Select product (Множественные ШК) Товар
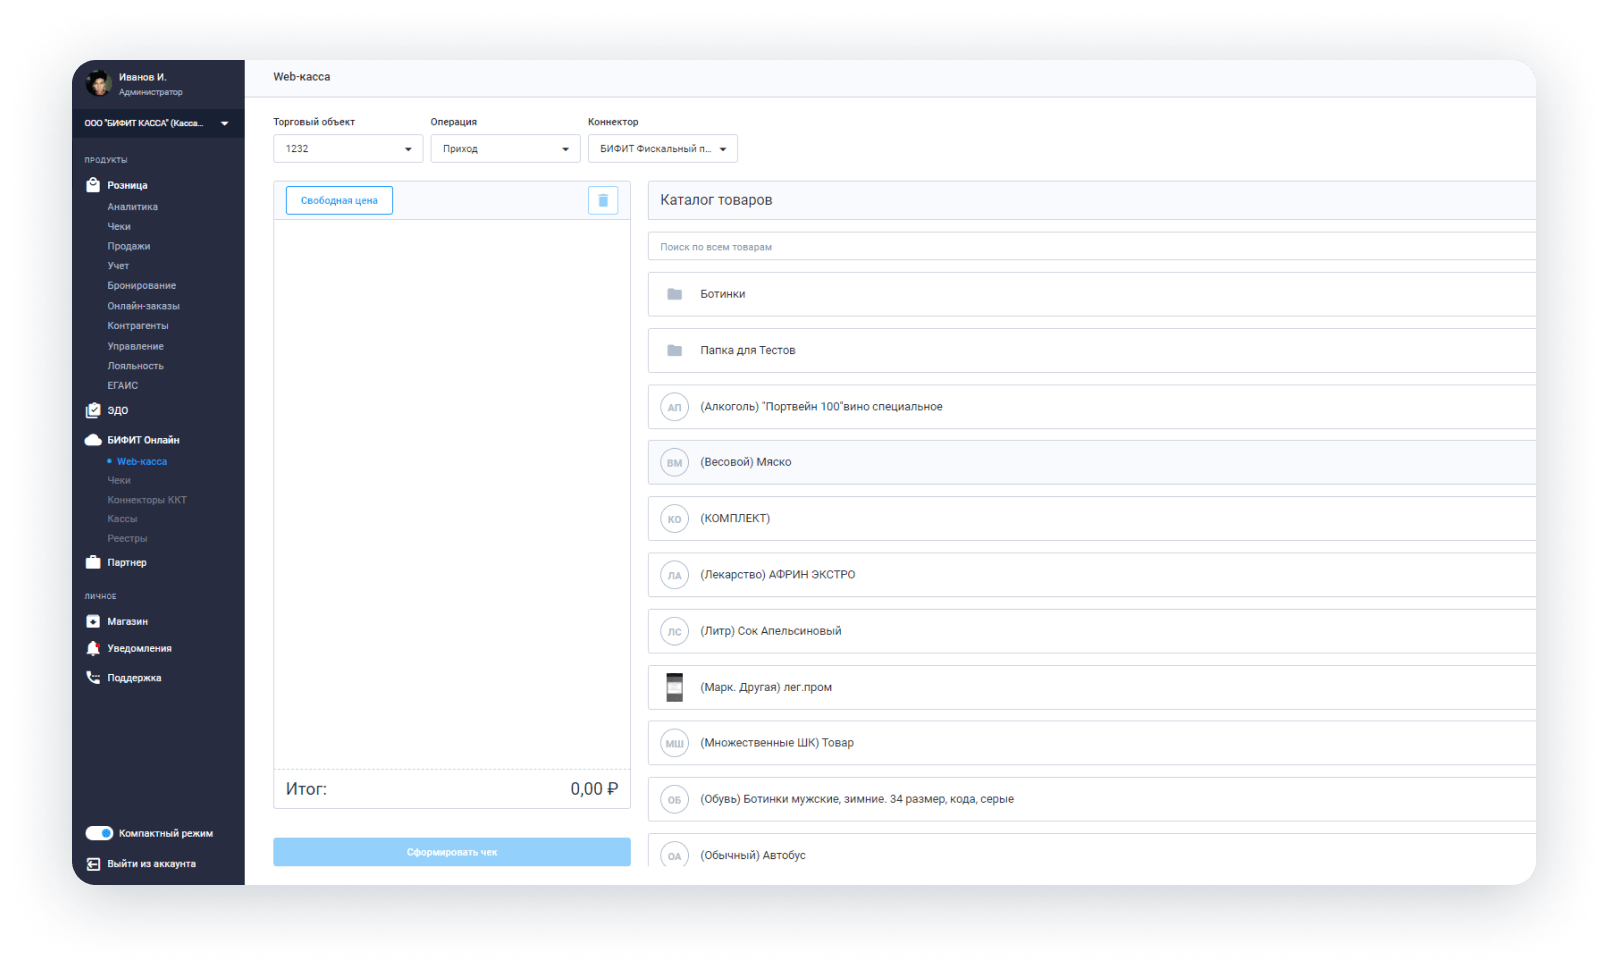Viewport: 1608px width, 969px height. pyautogui.click(x=1092, y=743)
